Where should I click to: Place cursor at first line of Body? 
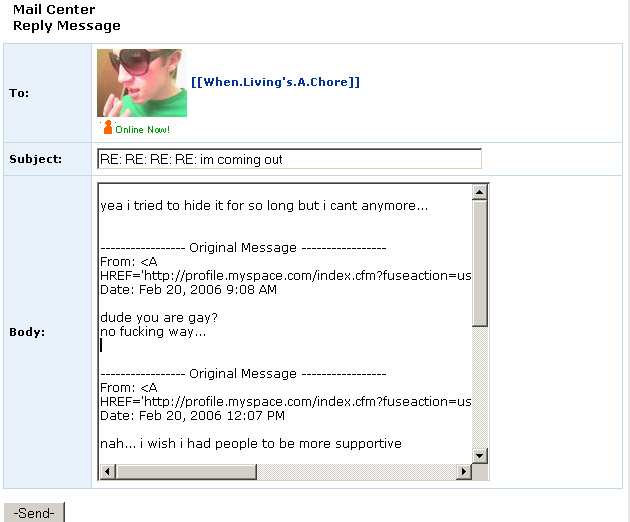[264, 206]
